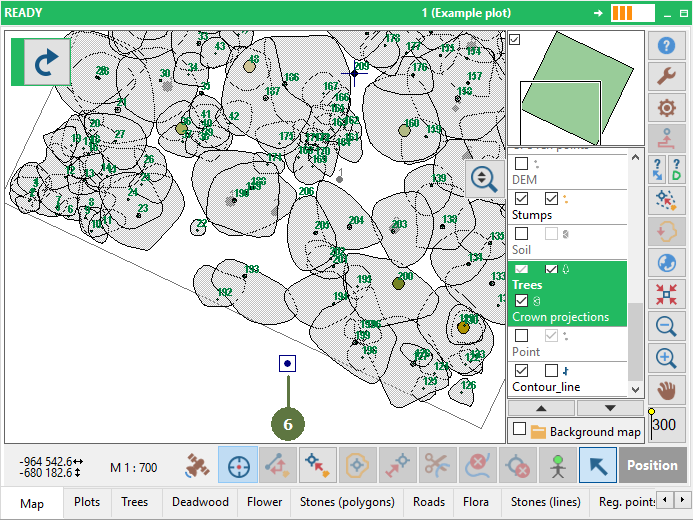Viewport: 693px width, 520px height.
Task: Zoom in using the plus magnifier
Action: (666, 357)
